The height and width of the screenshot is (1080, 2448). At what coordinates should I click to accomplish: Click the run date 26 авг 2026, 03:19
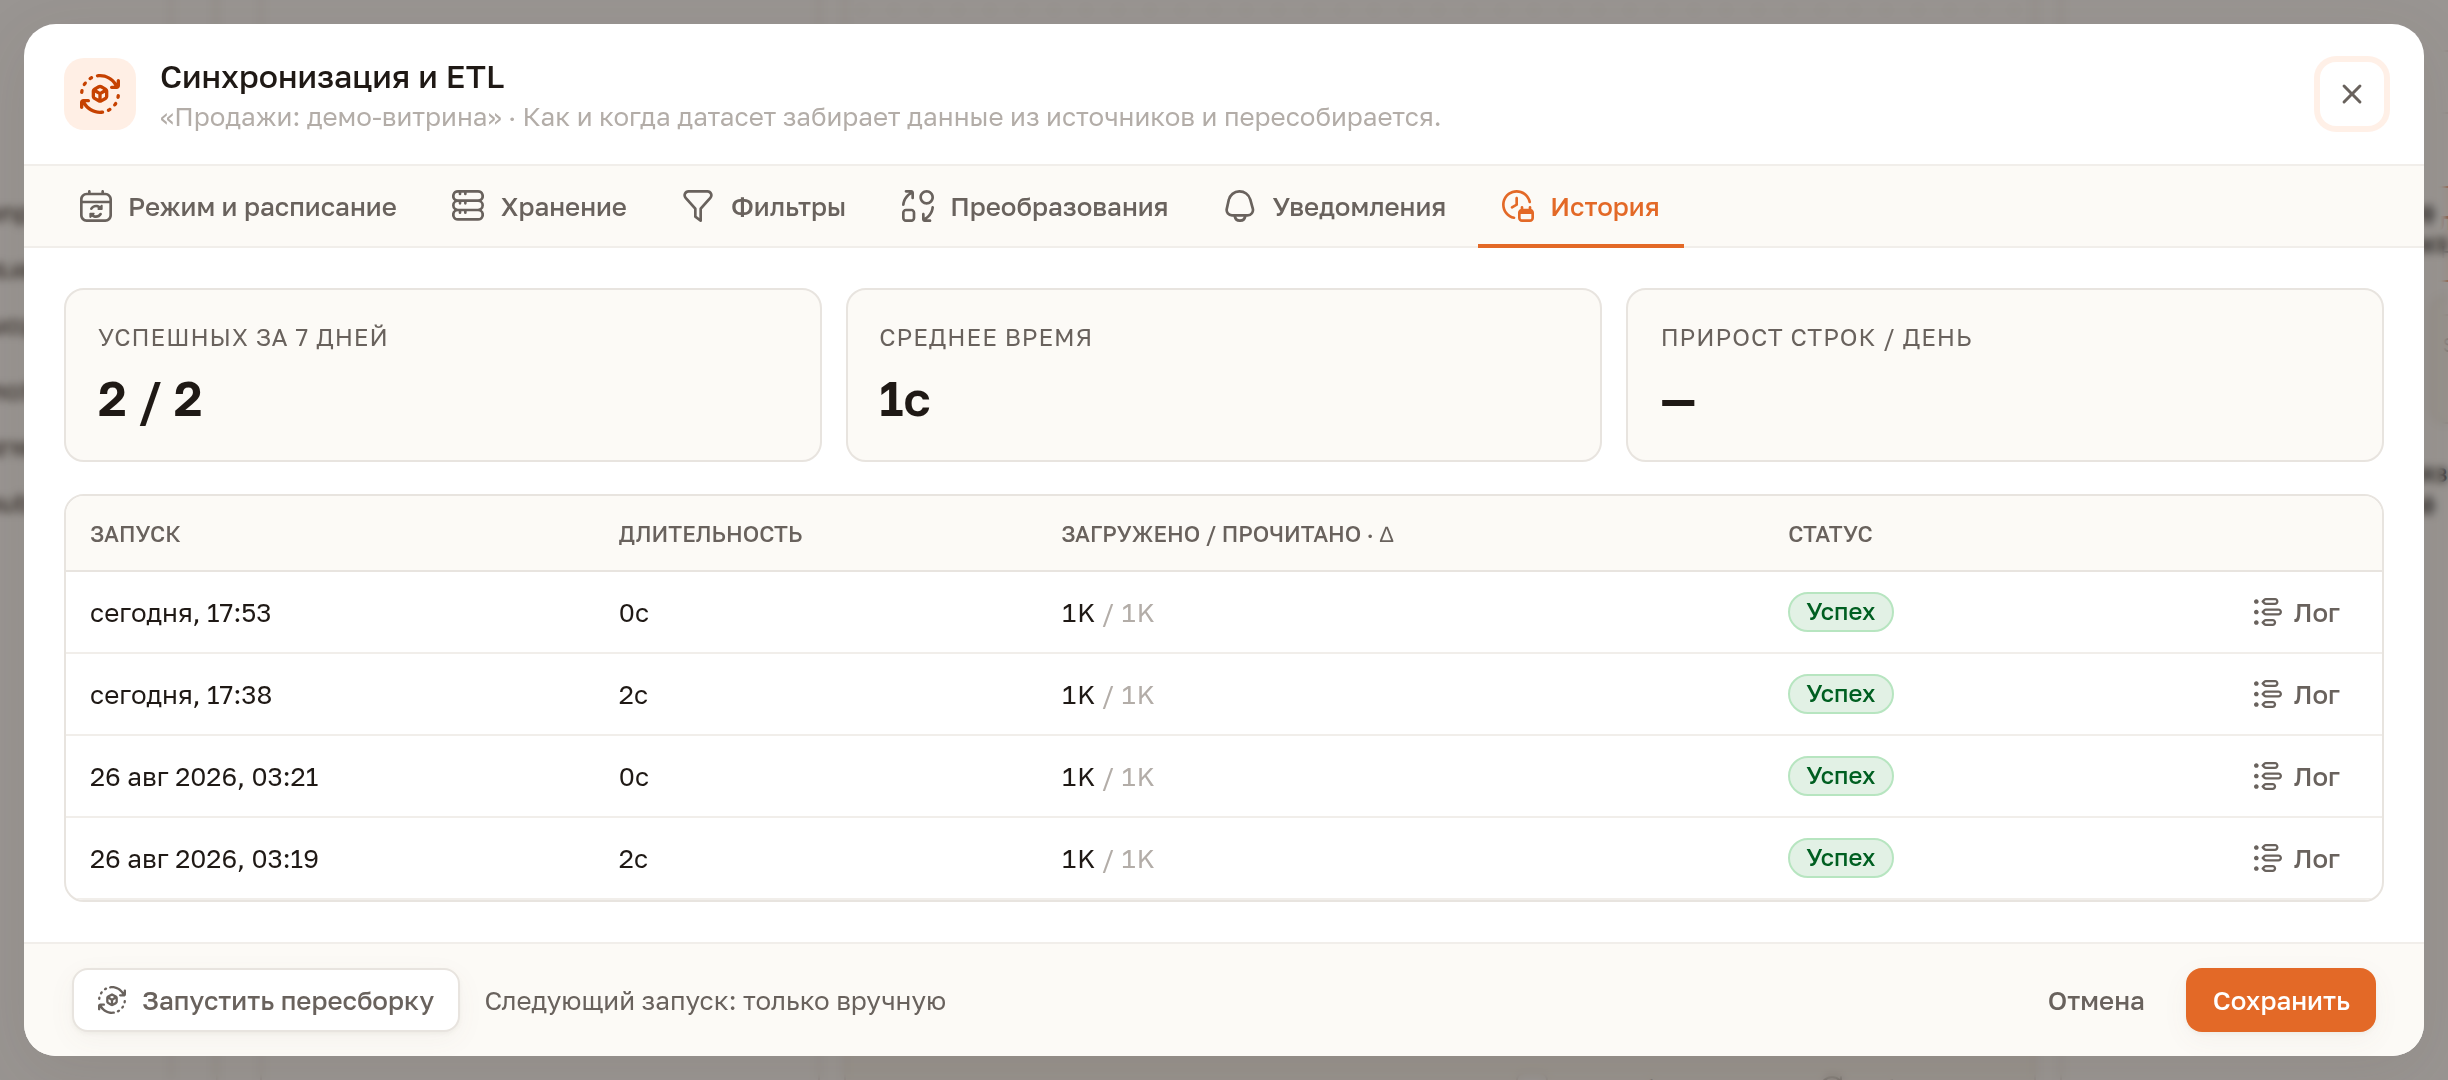204,859
